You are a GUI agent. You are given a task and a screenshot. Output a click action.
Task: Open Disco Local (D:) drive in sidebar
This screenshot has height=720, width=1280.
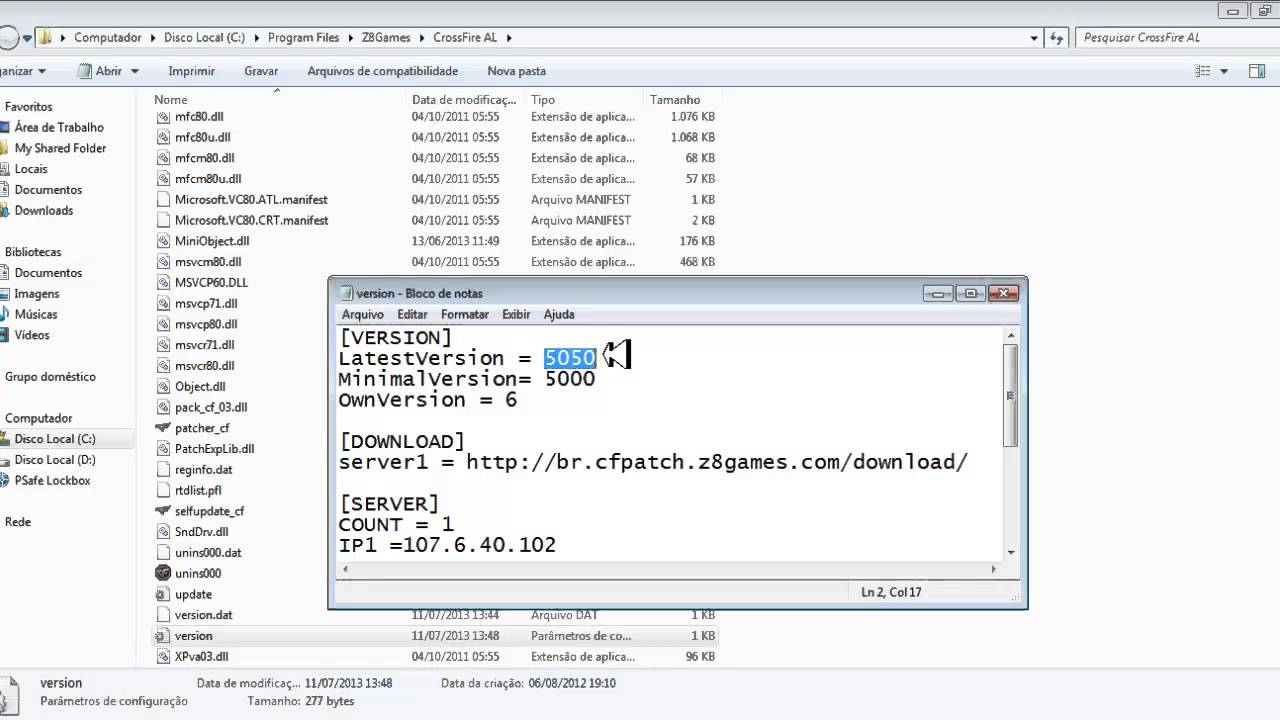[55, 460]
